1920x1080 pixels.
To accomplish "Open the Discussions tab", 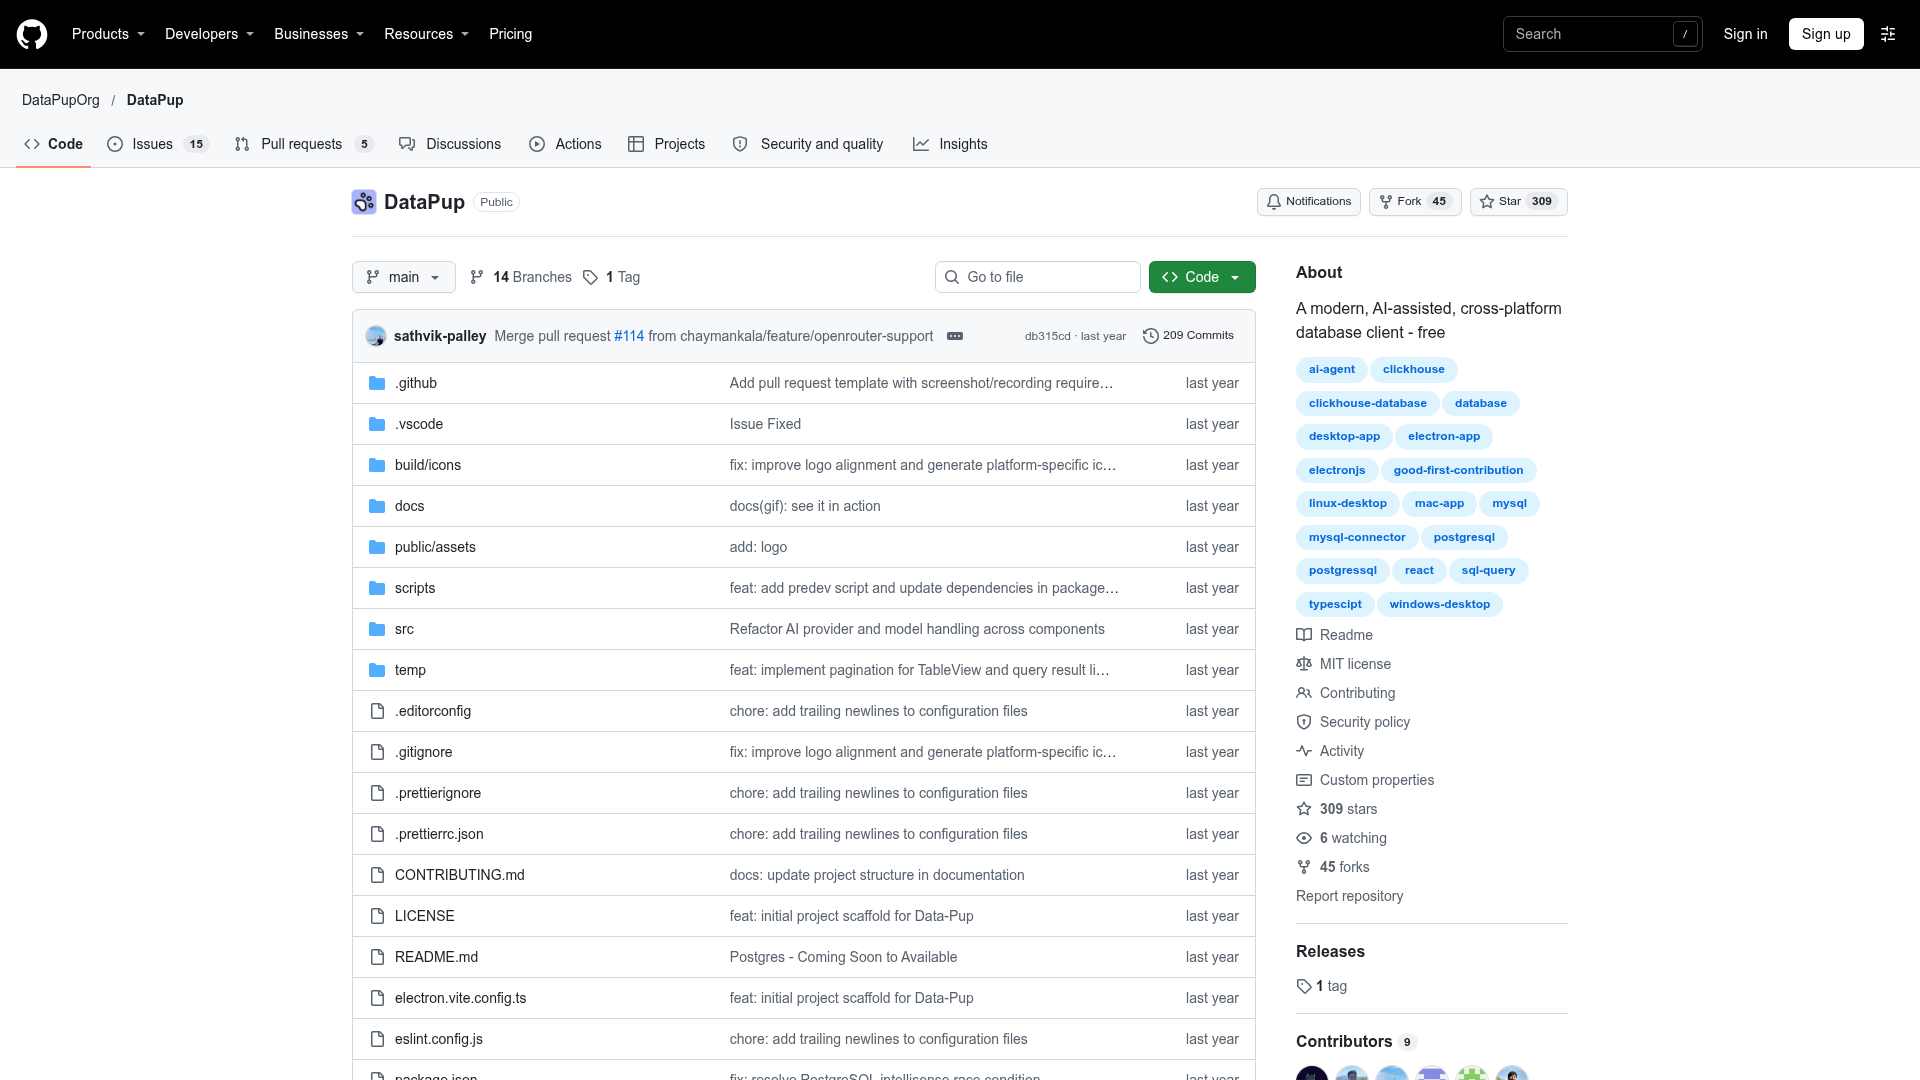I will pyautogui.click(x=450, y=144).
